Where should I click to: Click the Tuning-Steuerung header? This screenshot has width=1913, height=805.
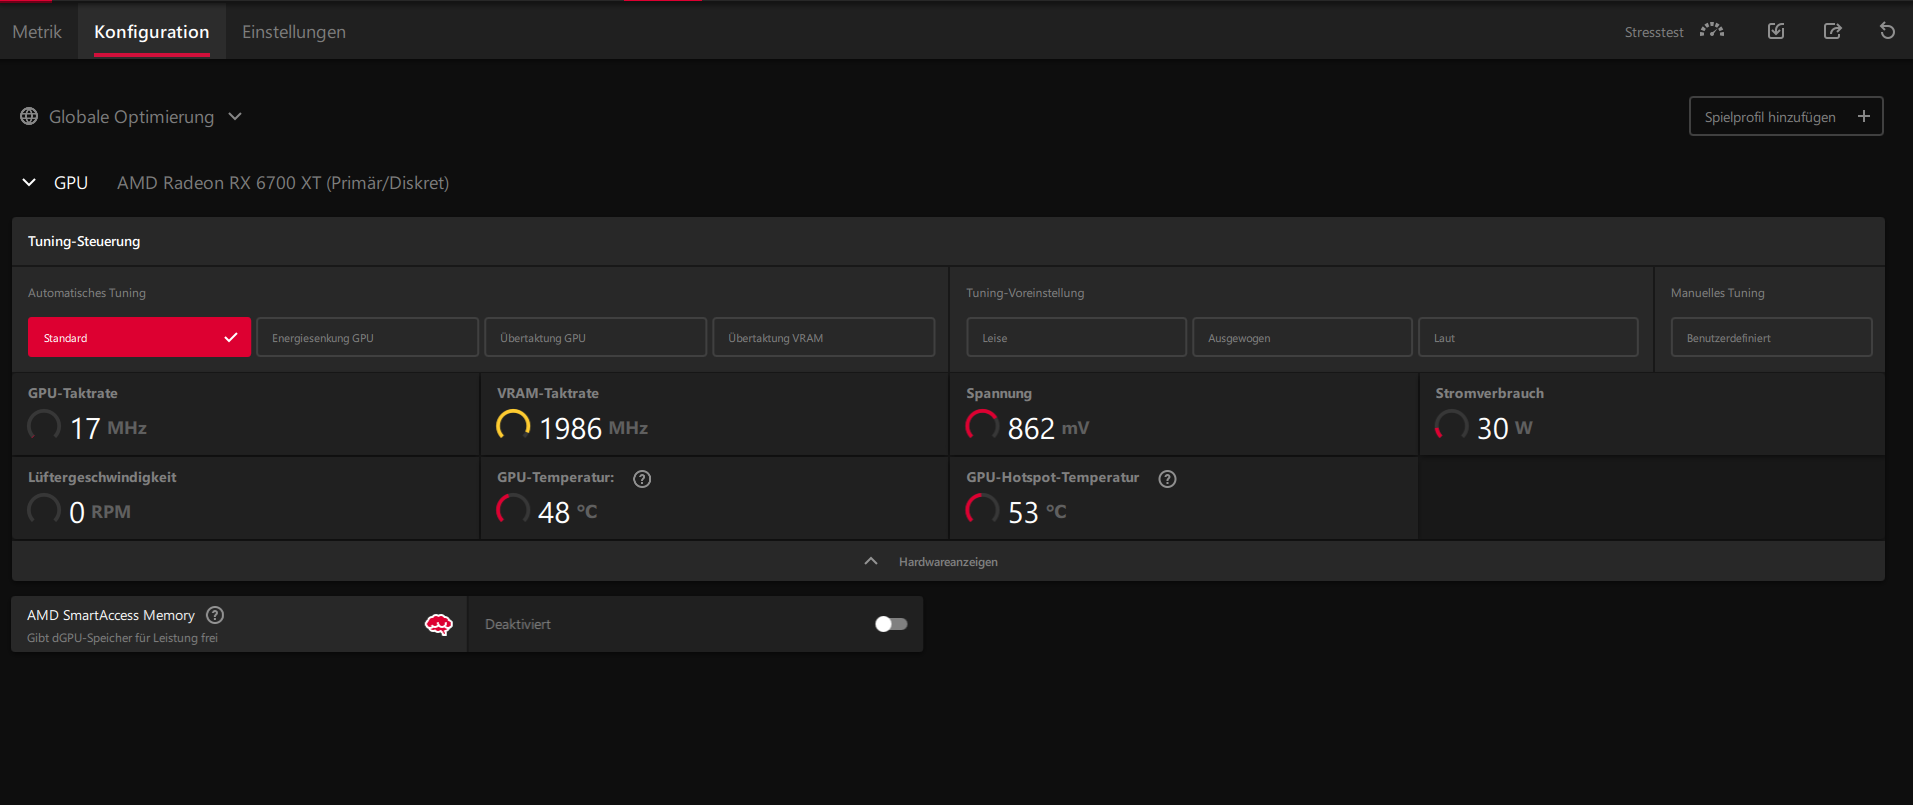click(84, 241)
